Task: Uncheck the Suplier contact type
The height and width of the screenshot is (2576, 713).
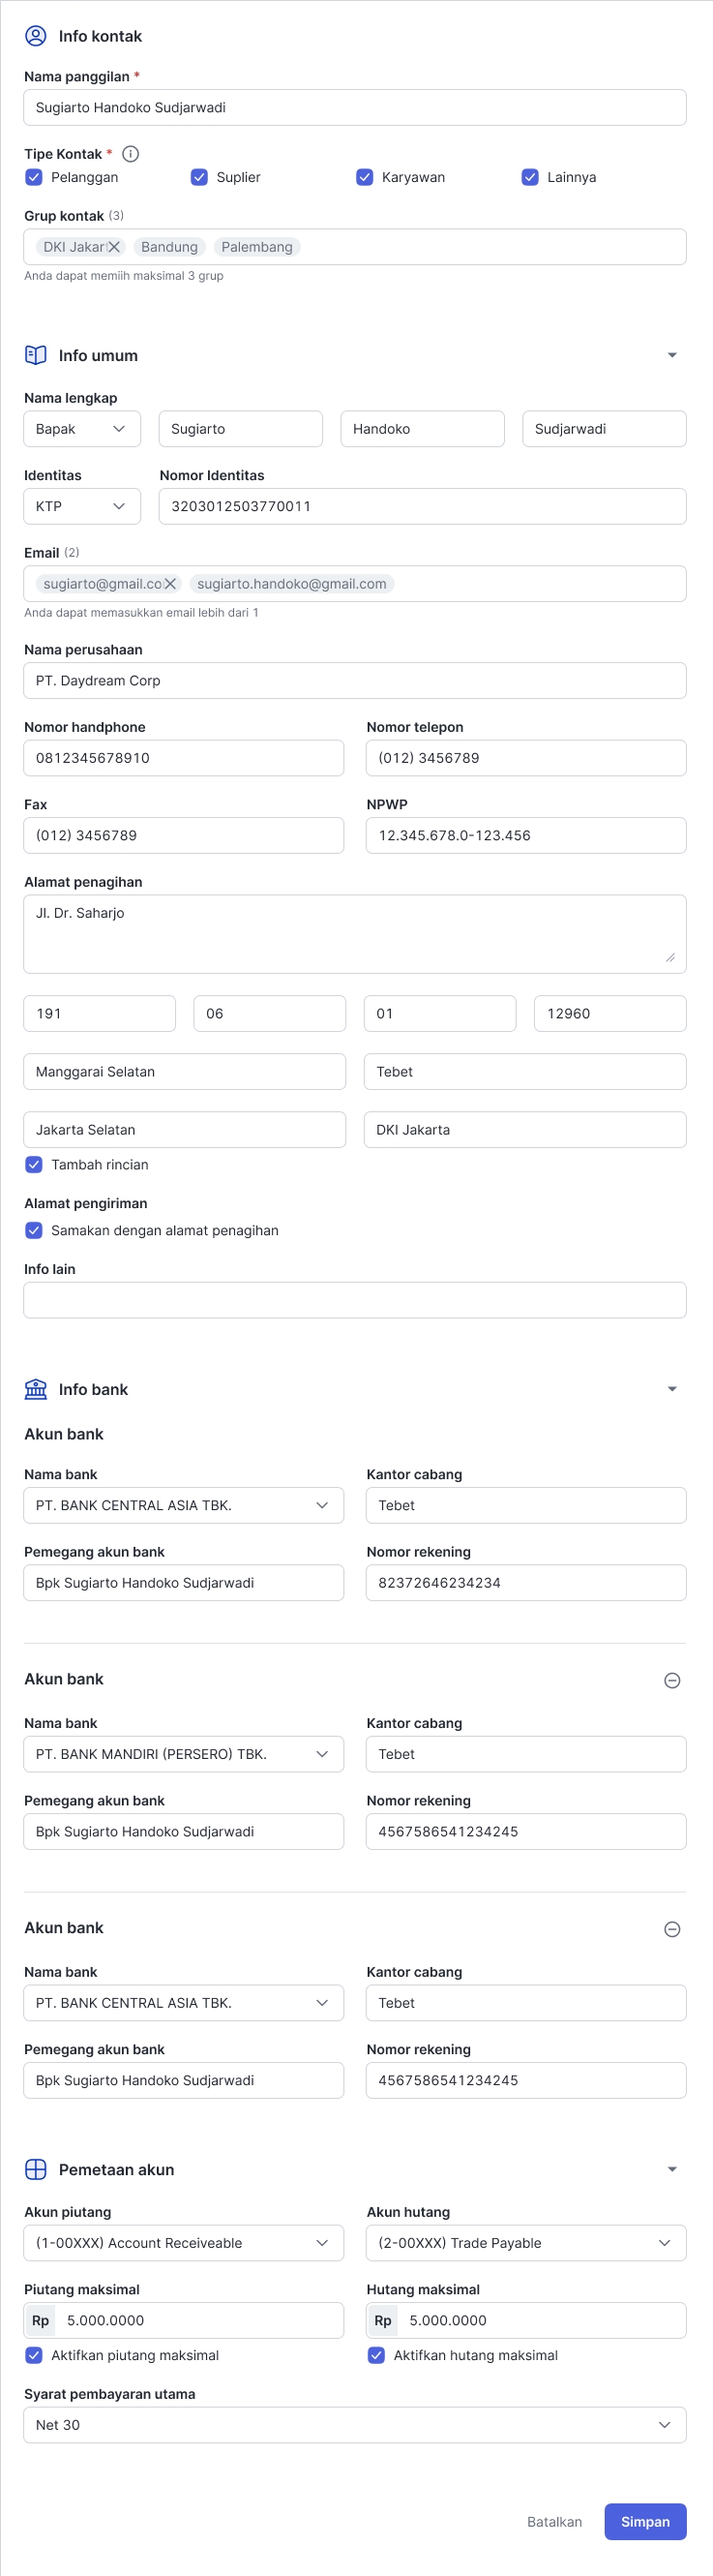Action: (x=199, y=177)
